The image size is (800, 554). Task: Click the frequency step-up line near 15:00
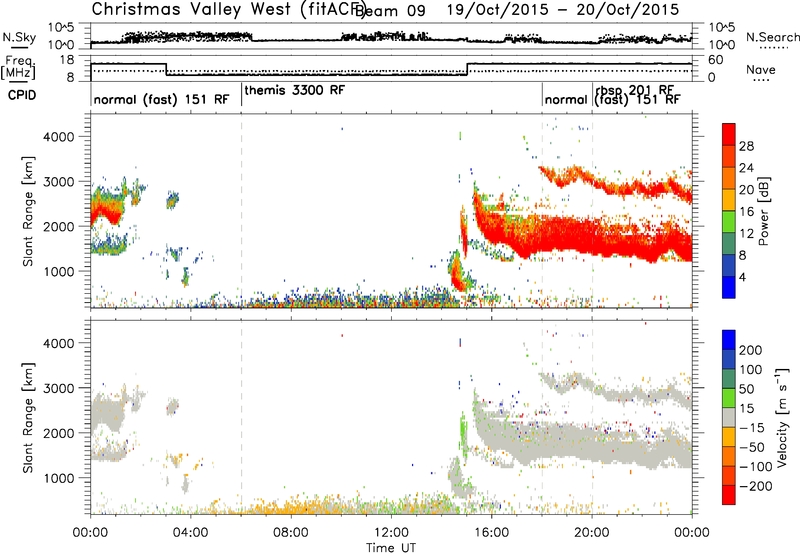pyautogui.click(x=467, y=69)
